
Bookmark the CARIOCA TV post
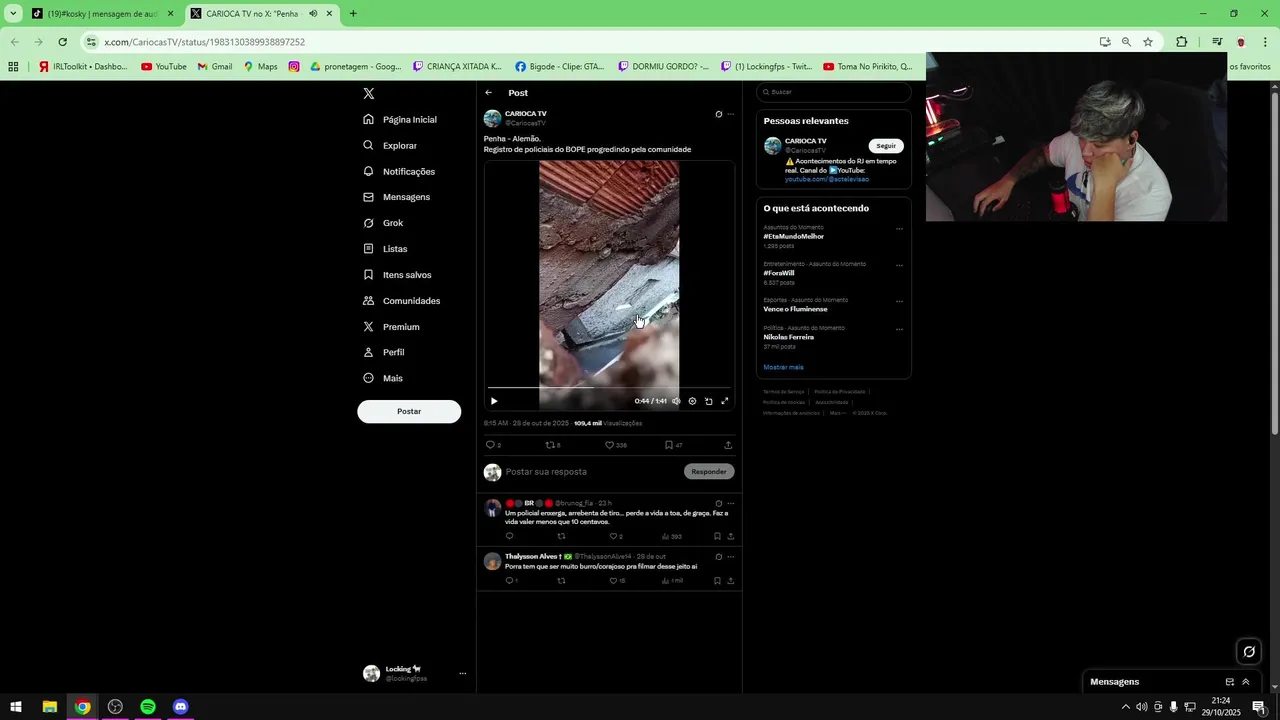tap(669, 445)
